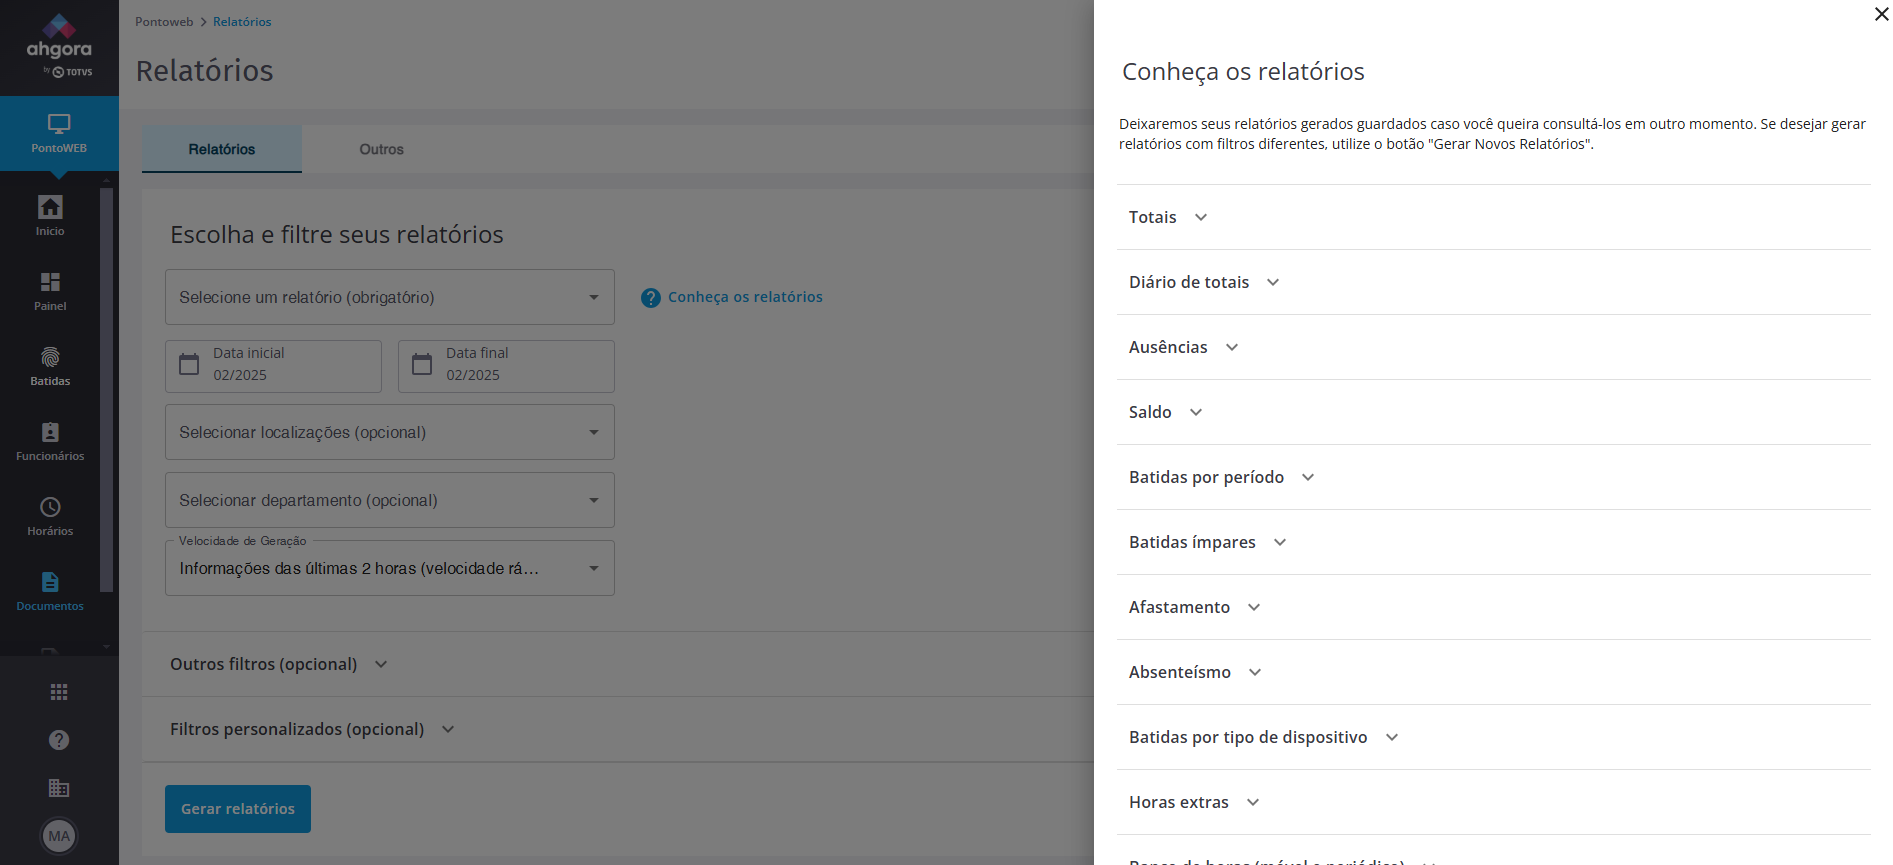Click the company building icon in sidebar
Viewport: 1893px width, 865px height.
pos(59,788)
